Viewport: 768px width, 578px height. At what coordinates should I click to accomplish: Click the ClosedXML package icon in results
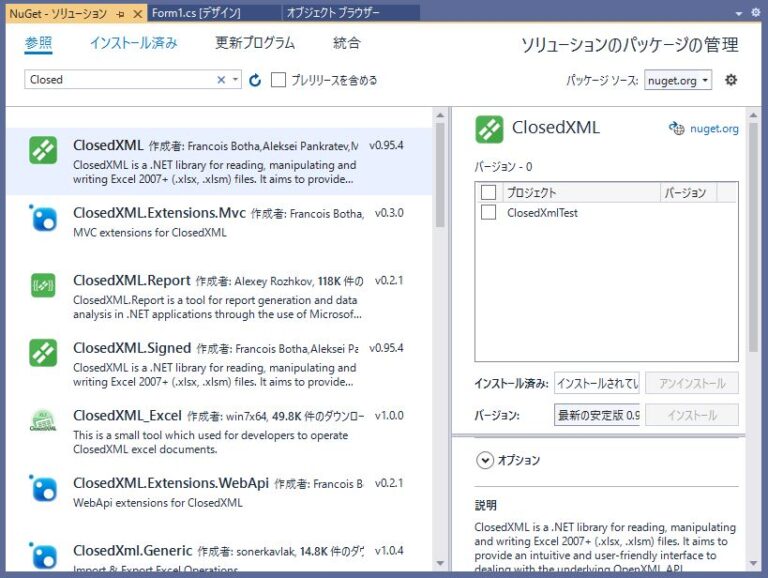[x=43, y=150]
